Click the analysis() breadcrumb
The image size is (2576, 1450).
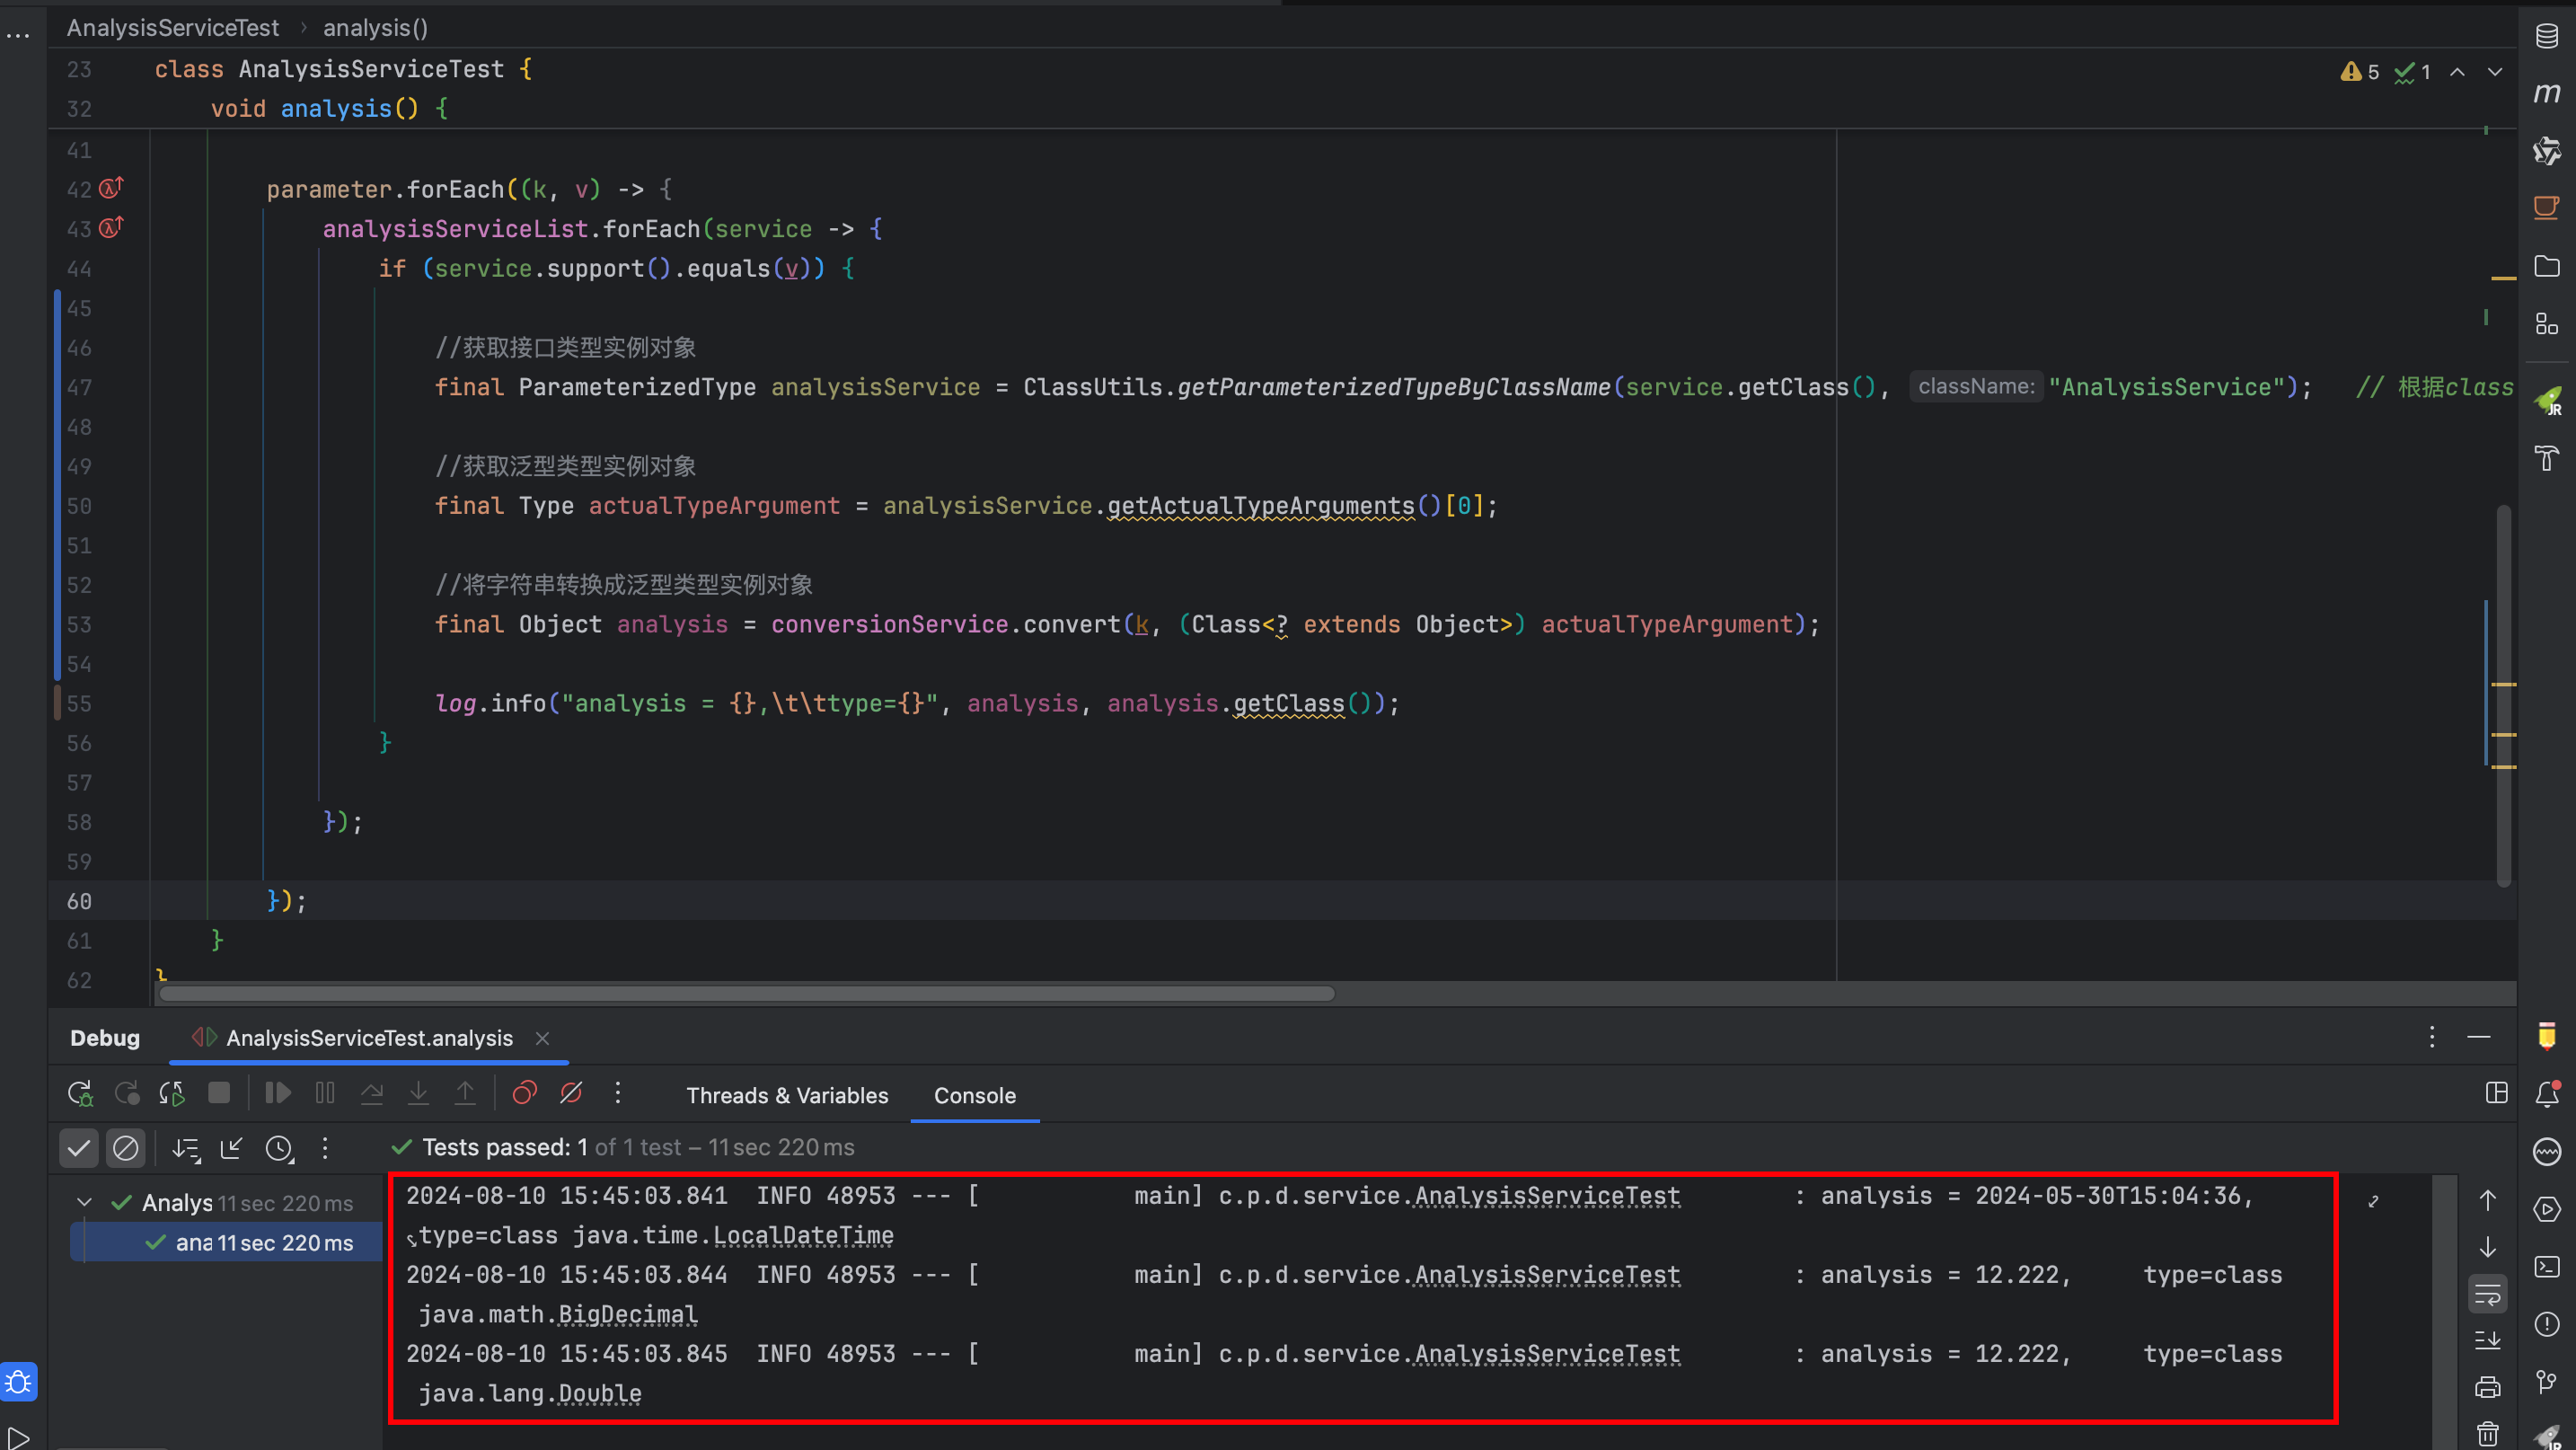click(375, 28)
